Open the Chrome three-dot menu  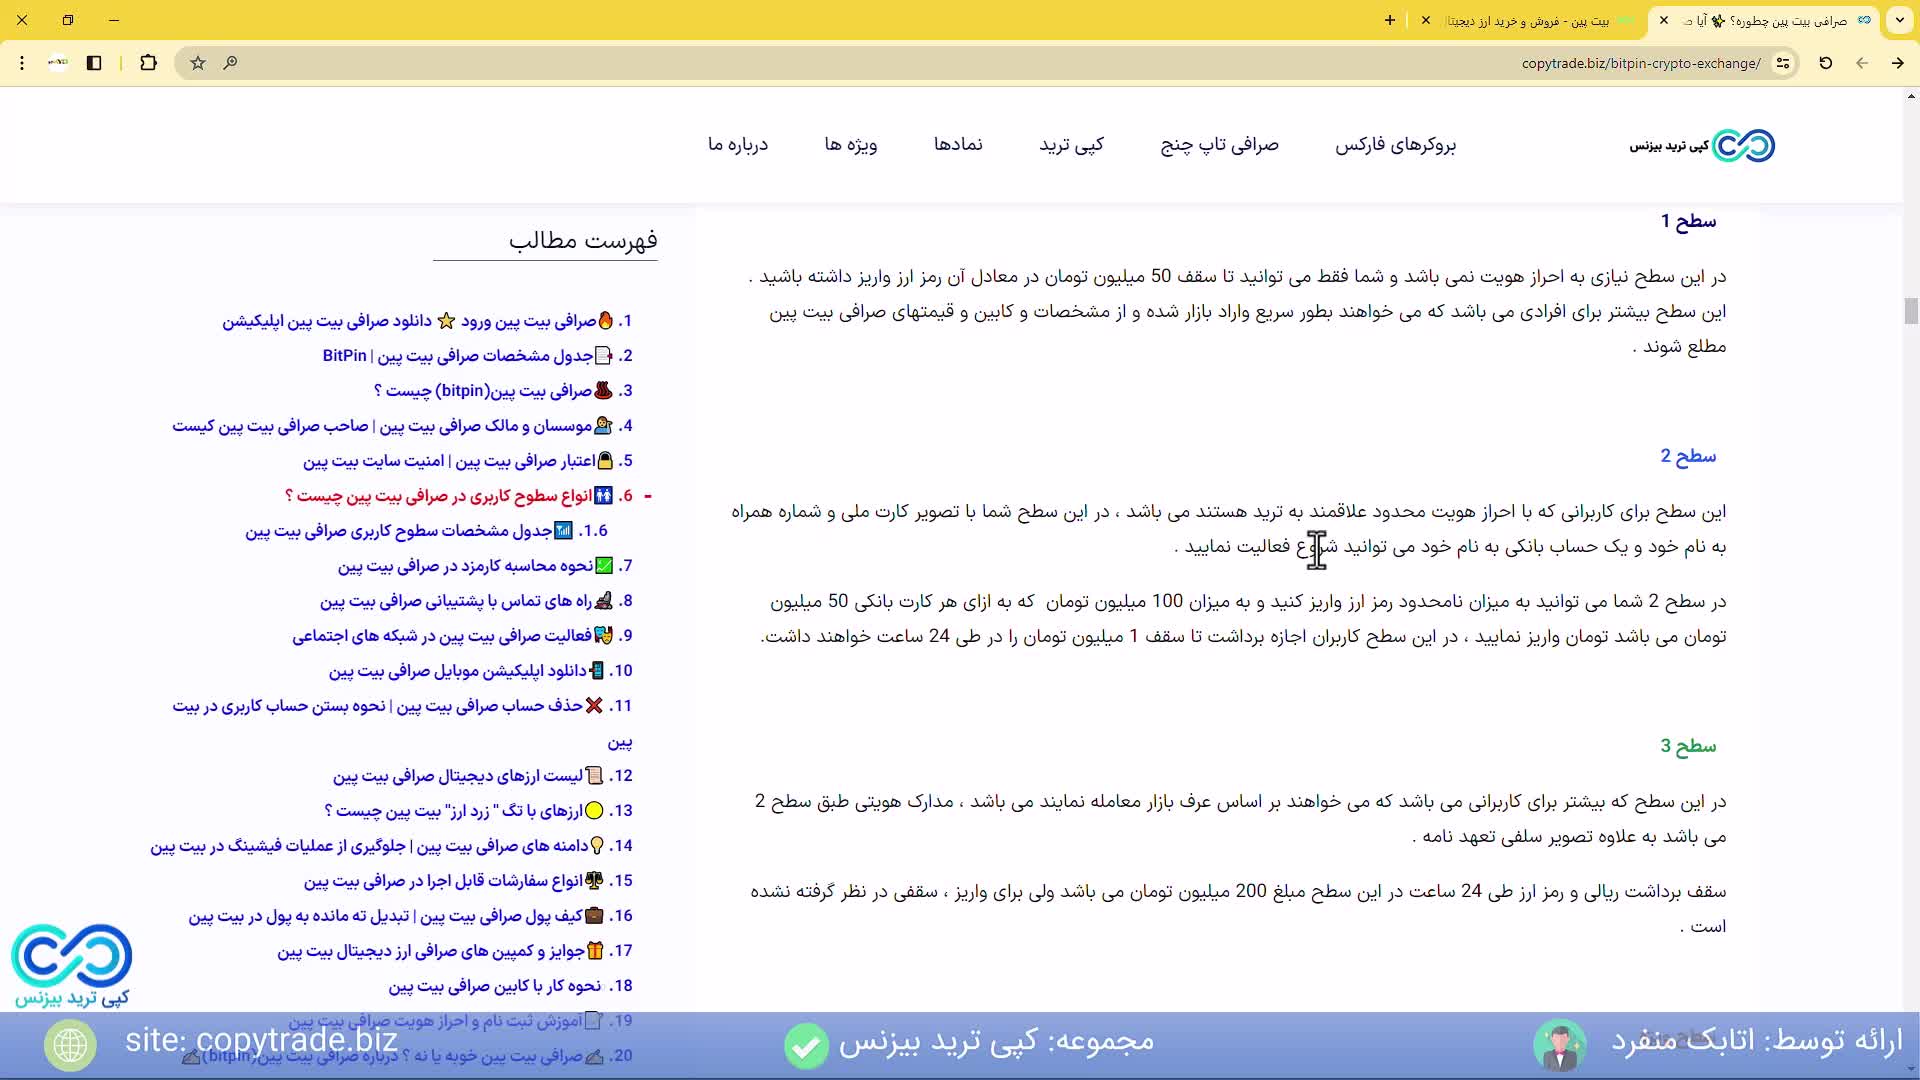(x=22, y=63)
